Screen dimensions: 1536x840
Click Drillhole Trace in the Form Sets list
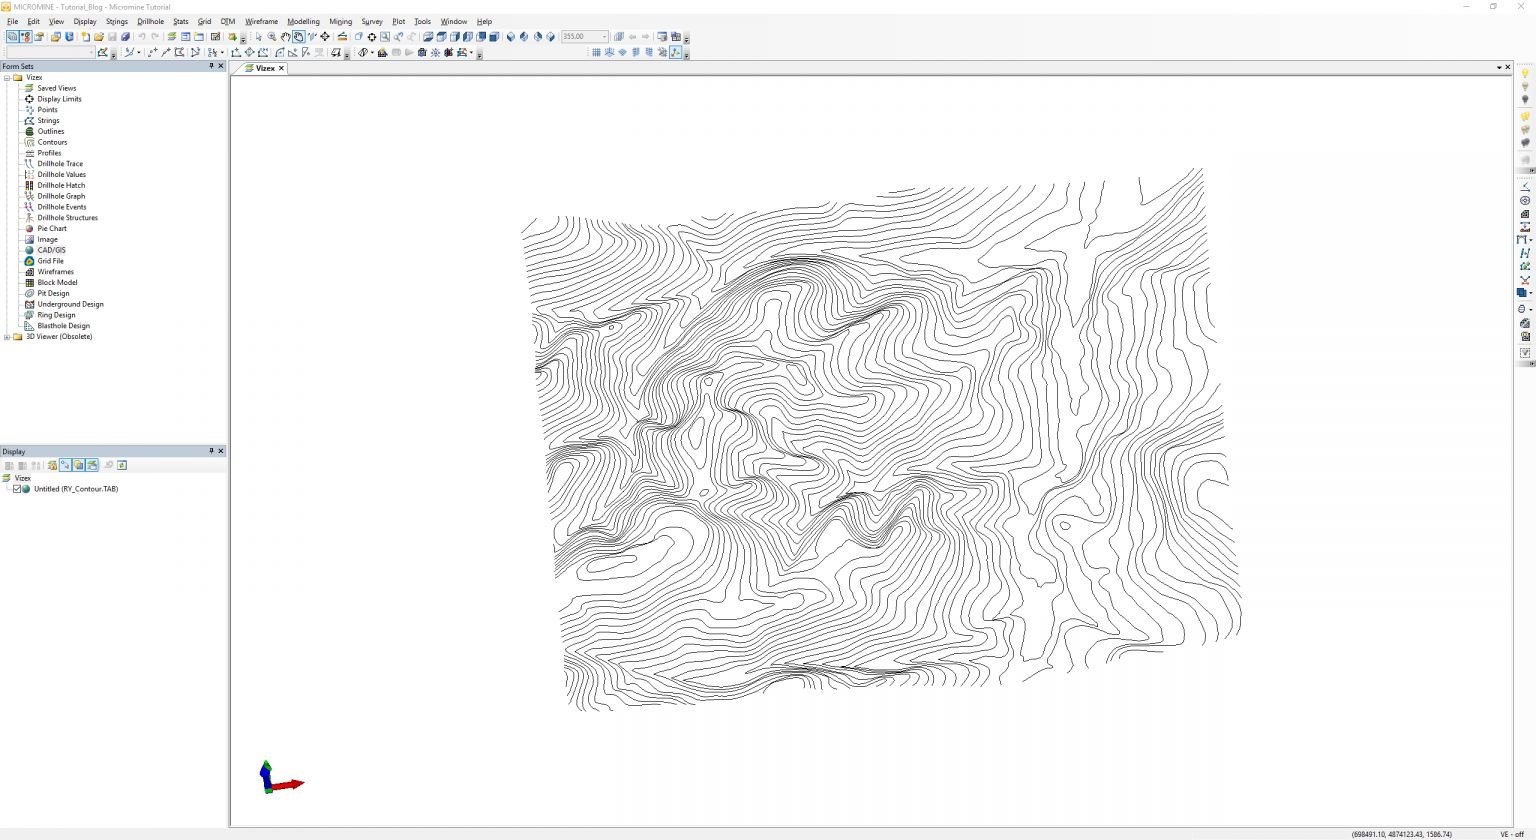coord(59,163)
